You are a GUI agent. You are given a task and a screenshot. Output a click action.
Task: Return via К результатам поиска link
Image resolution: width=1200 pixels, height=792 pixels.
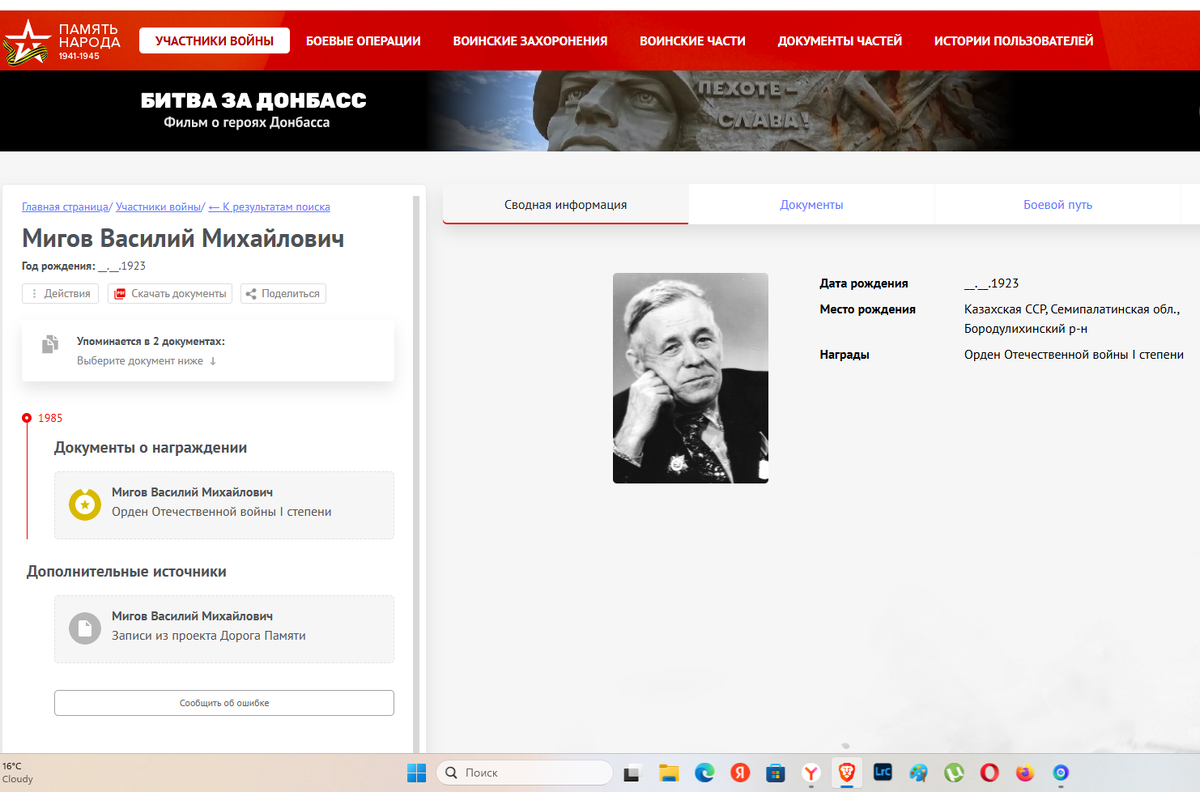click(269, 207)
